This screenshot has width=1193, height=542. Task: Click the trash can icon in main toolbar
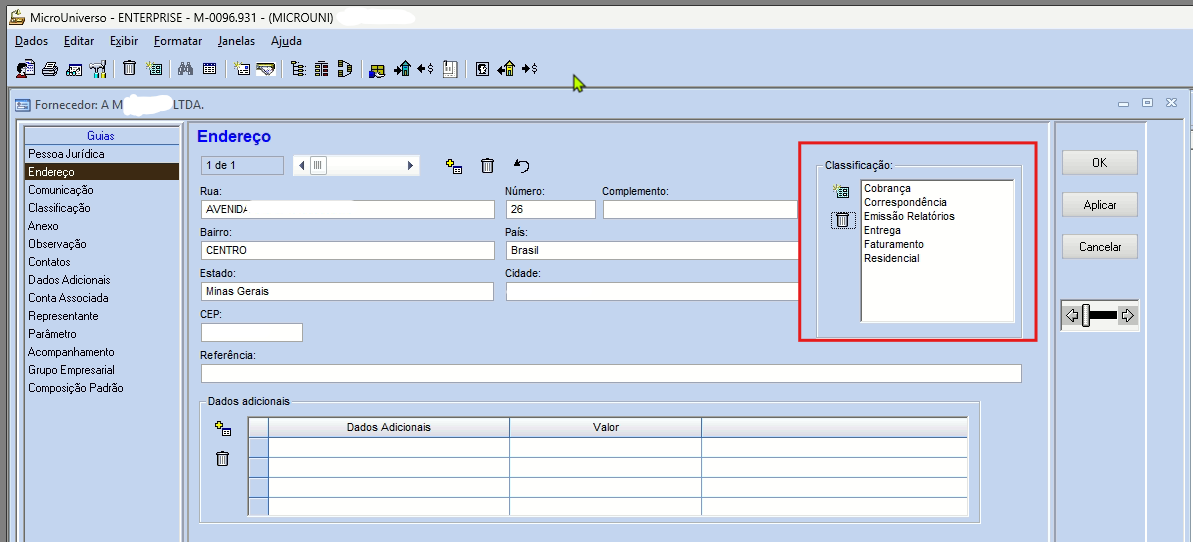point(129,69)
